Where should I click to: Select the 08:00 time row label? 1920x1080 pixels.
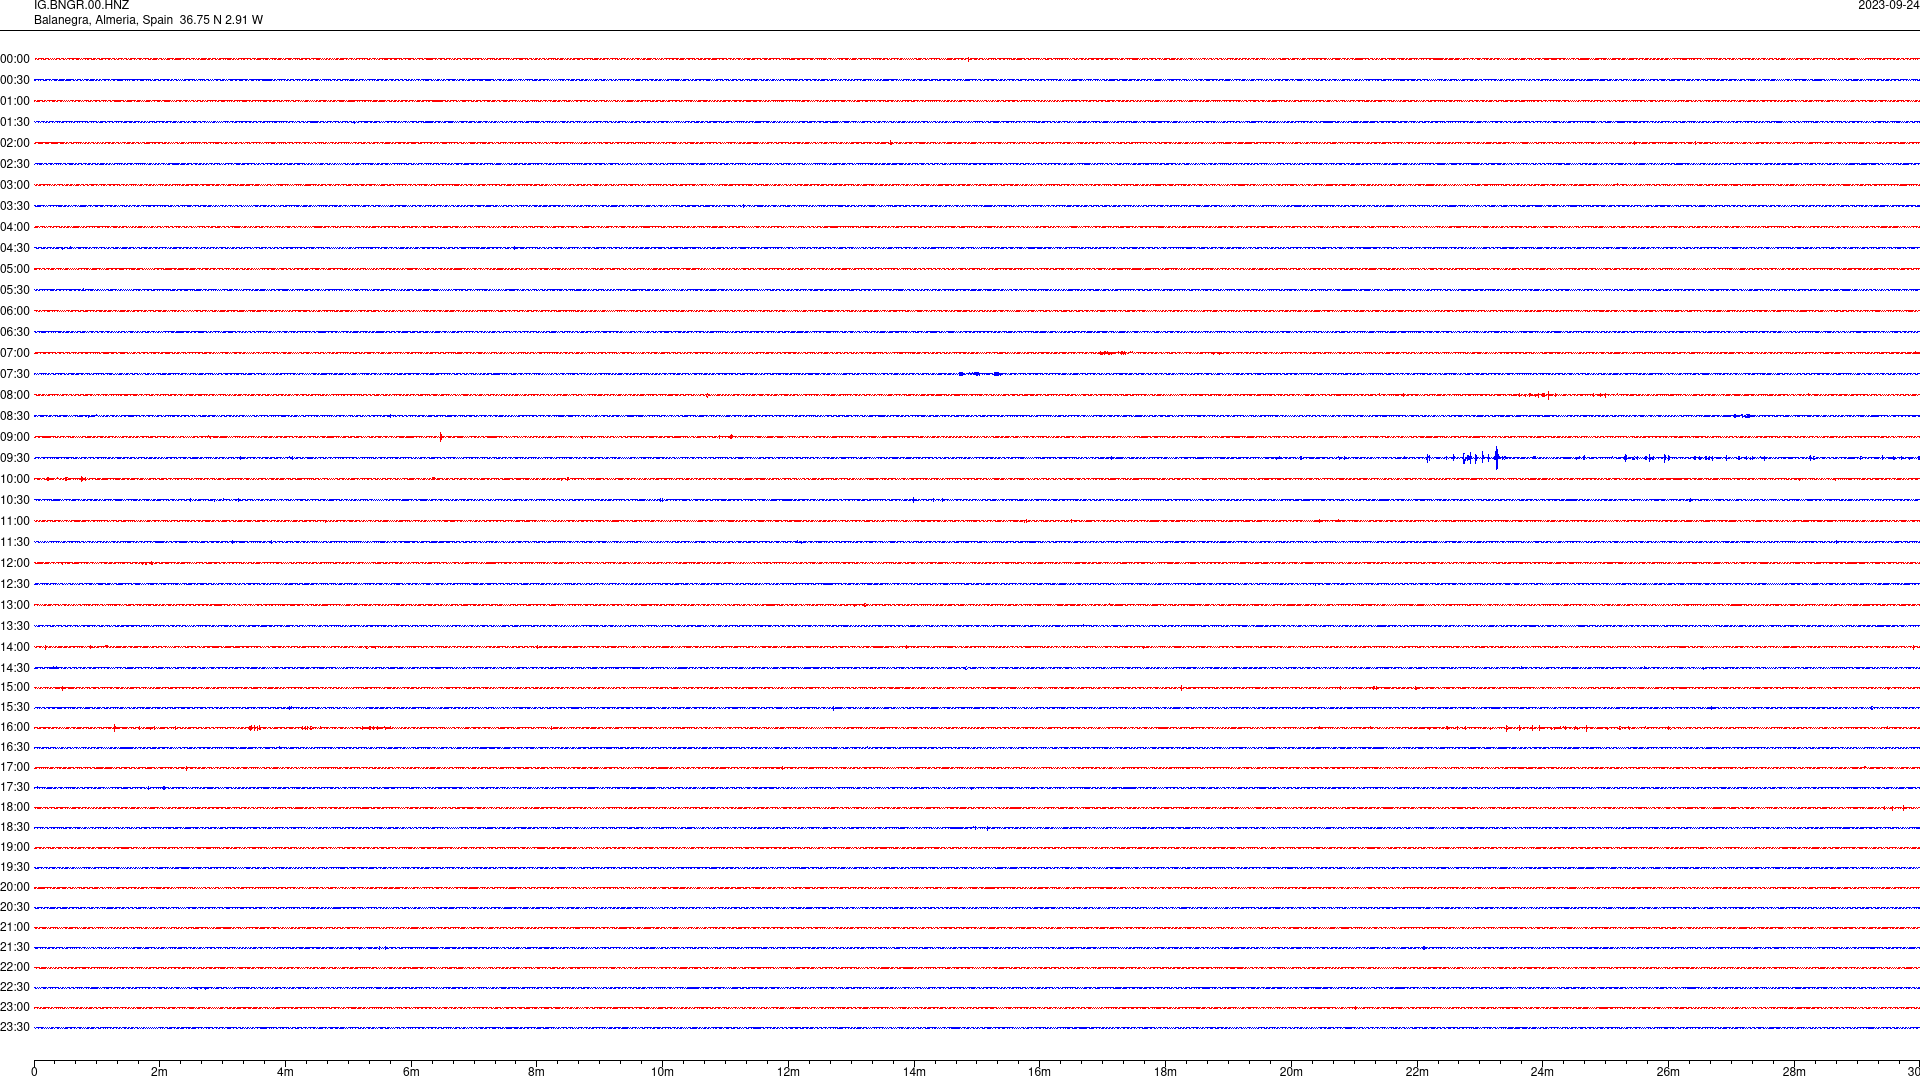pyautogui.click(x=15, y=395)
